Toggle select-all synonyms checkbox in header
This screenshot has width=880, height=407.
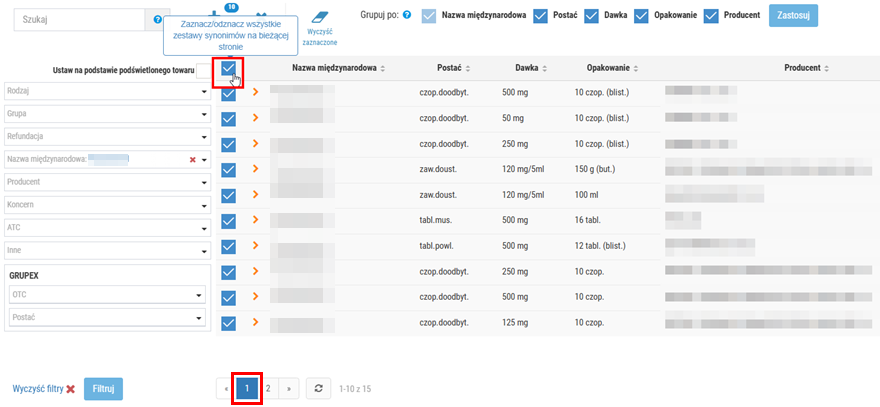click(228, 69)
